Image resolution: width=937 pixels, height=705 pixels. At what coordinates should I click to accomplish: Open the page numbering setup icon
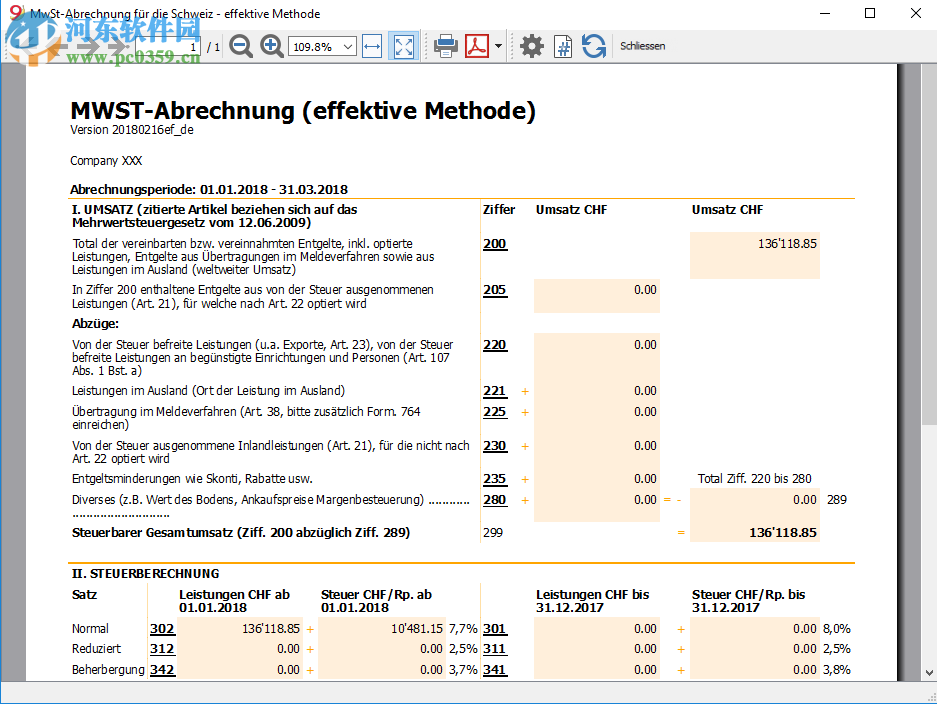pyautogui.click(x=562, y=46)
